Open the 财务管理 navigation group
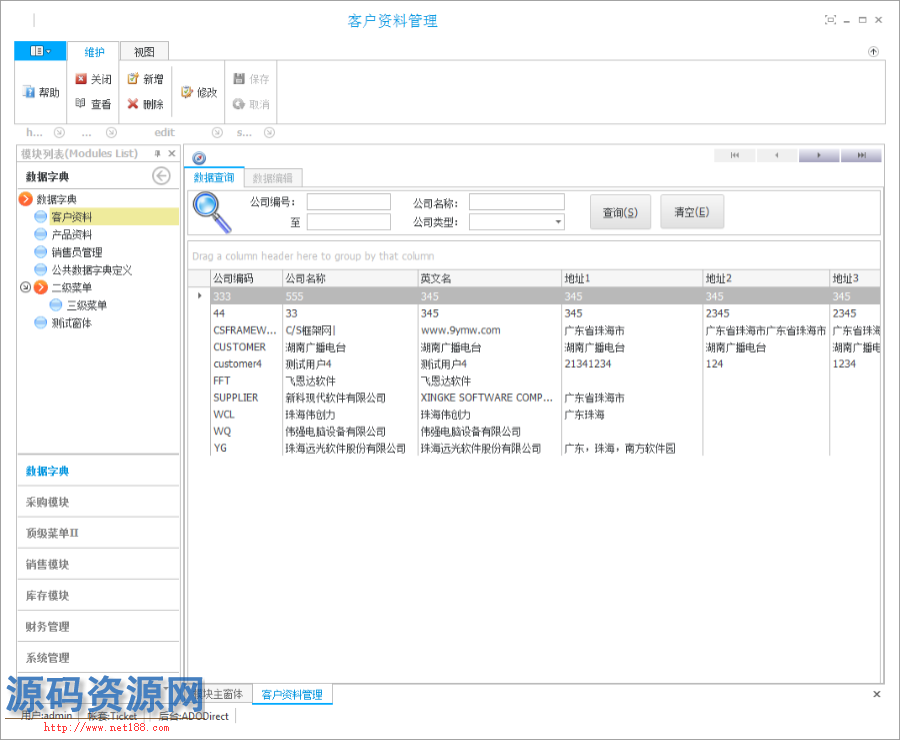The width and height of the screenshot is (900, 740). coord(98,626)
